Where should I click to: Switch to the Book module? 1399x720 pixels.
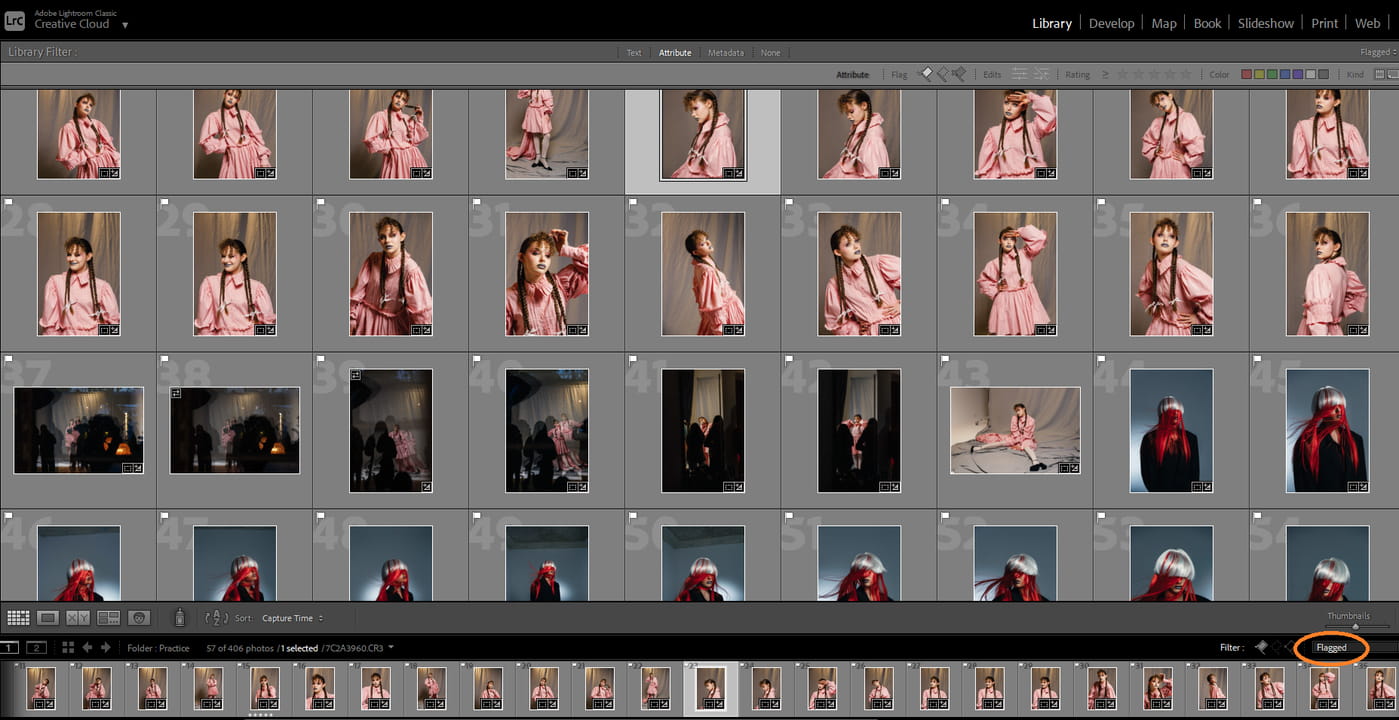1207,23
